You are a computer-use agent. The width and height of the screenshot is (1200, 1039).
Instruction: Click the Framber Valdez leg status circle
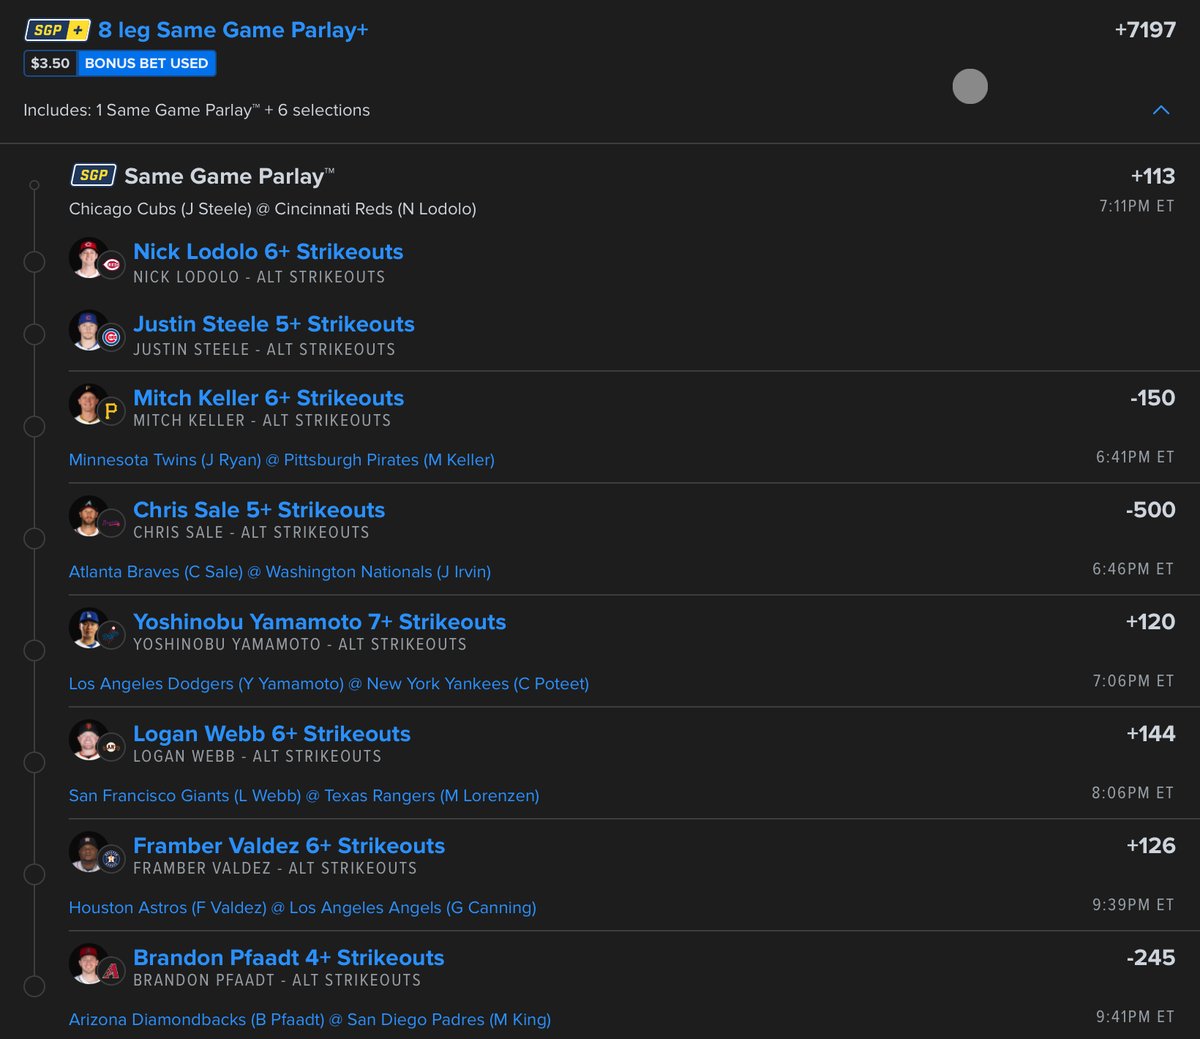click(x=34, y=875)
